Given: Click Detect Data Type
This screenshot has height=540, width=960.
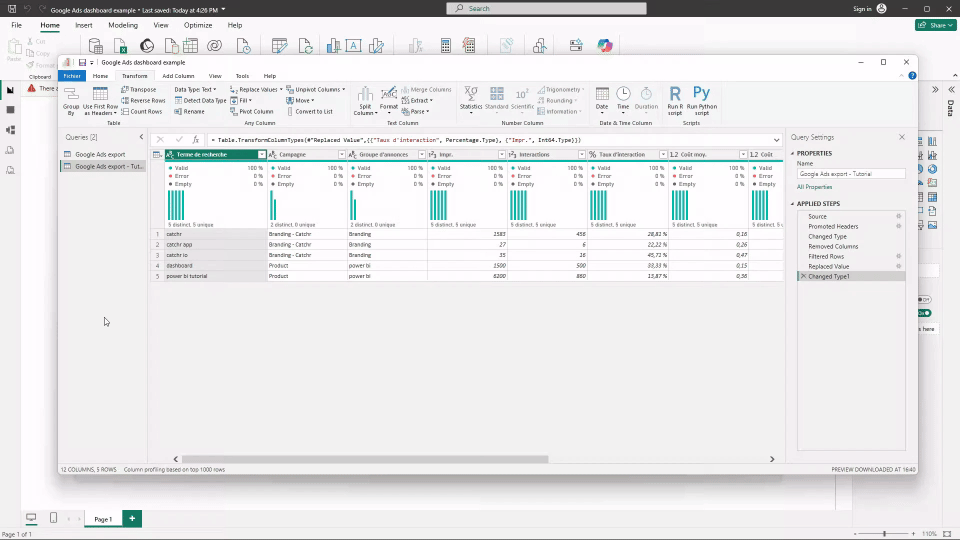Looking at the screenshot, I should (x=200, y=100).
